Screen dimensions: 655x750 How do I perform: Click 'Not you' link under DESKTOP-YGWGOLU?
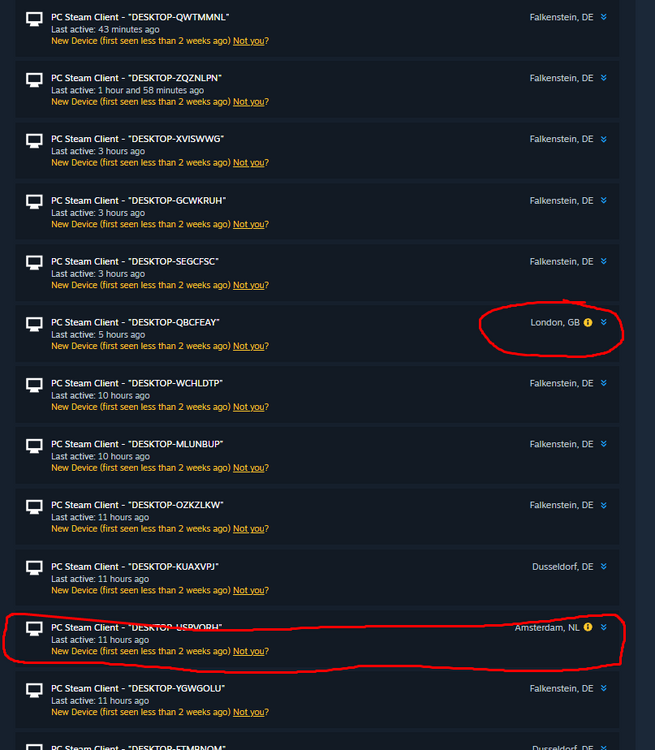[x=249, y=712]
